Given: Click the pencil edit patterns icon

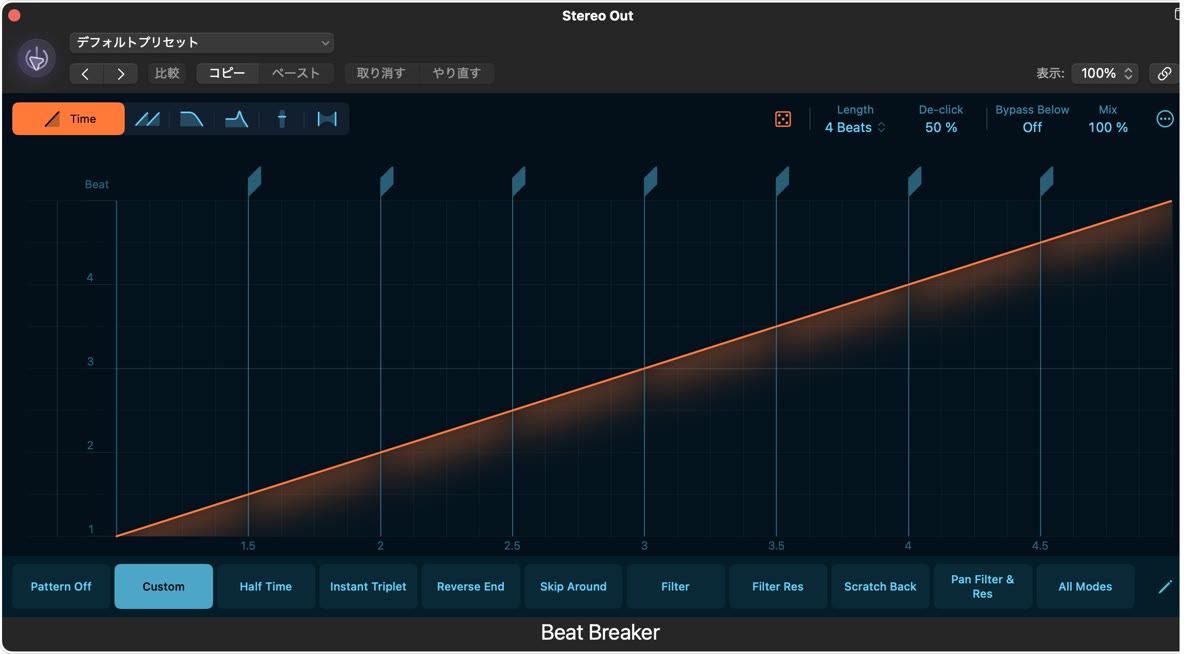Looking at the screenshot, I should tap(1165, 587).
